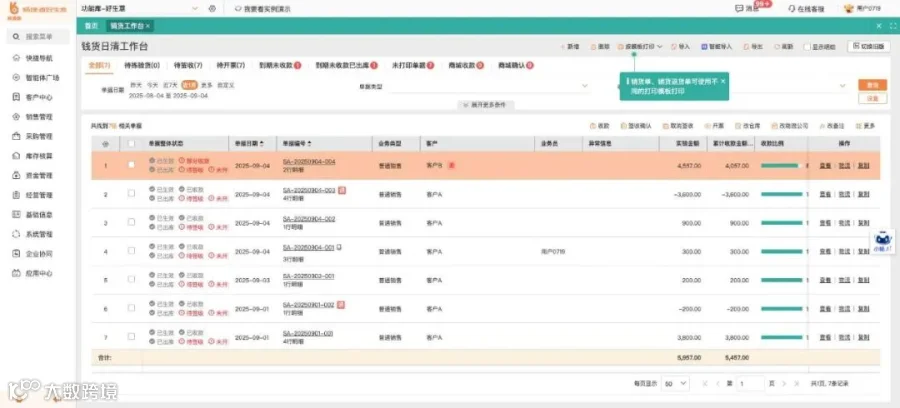Open the 每页显示 page size dropdown
Image resolution: width=900 pixels, height=408 pixels.
[676, 383]
